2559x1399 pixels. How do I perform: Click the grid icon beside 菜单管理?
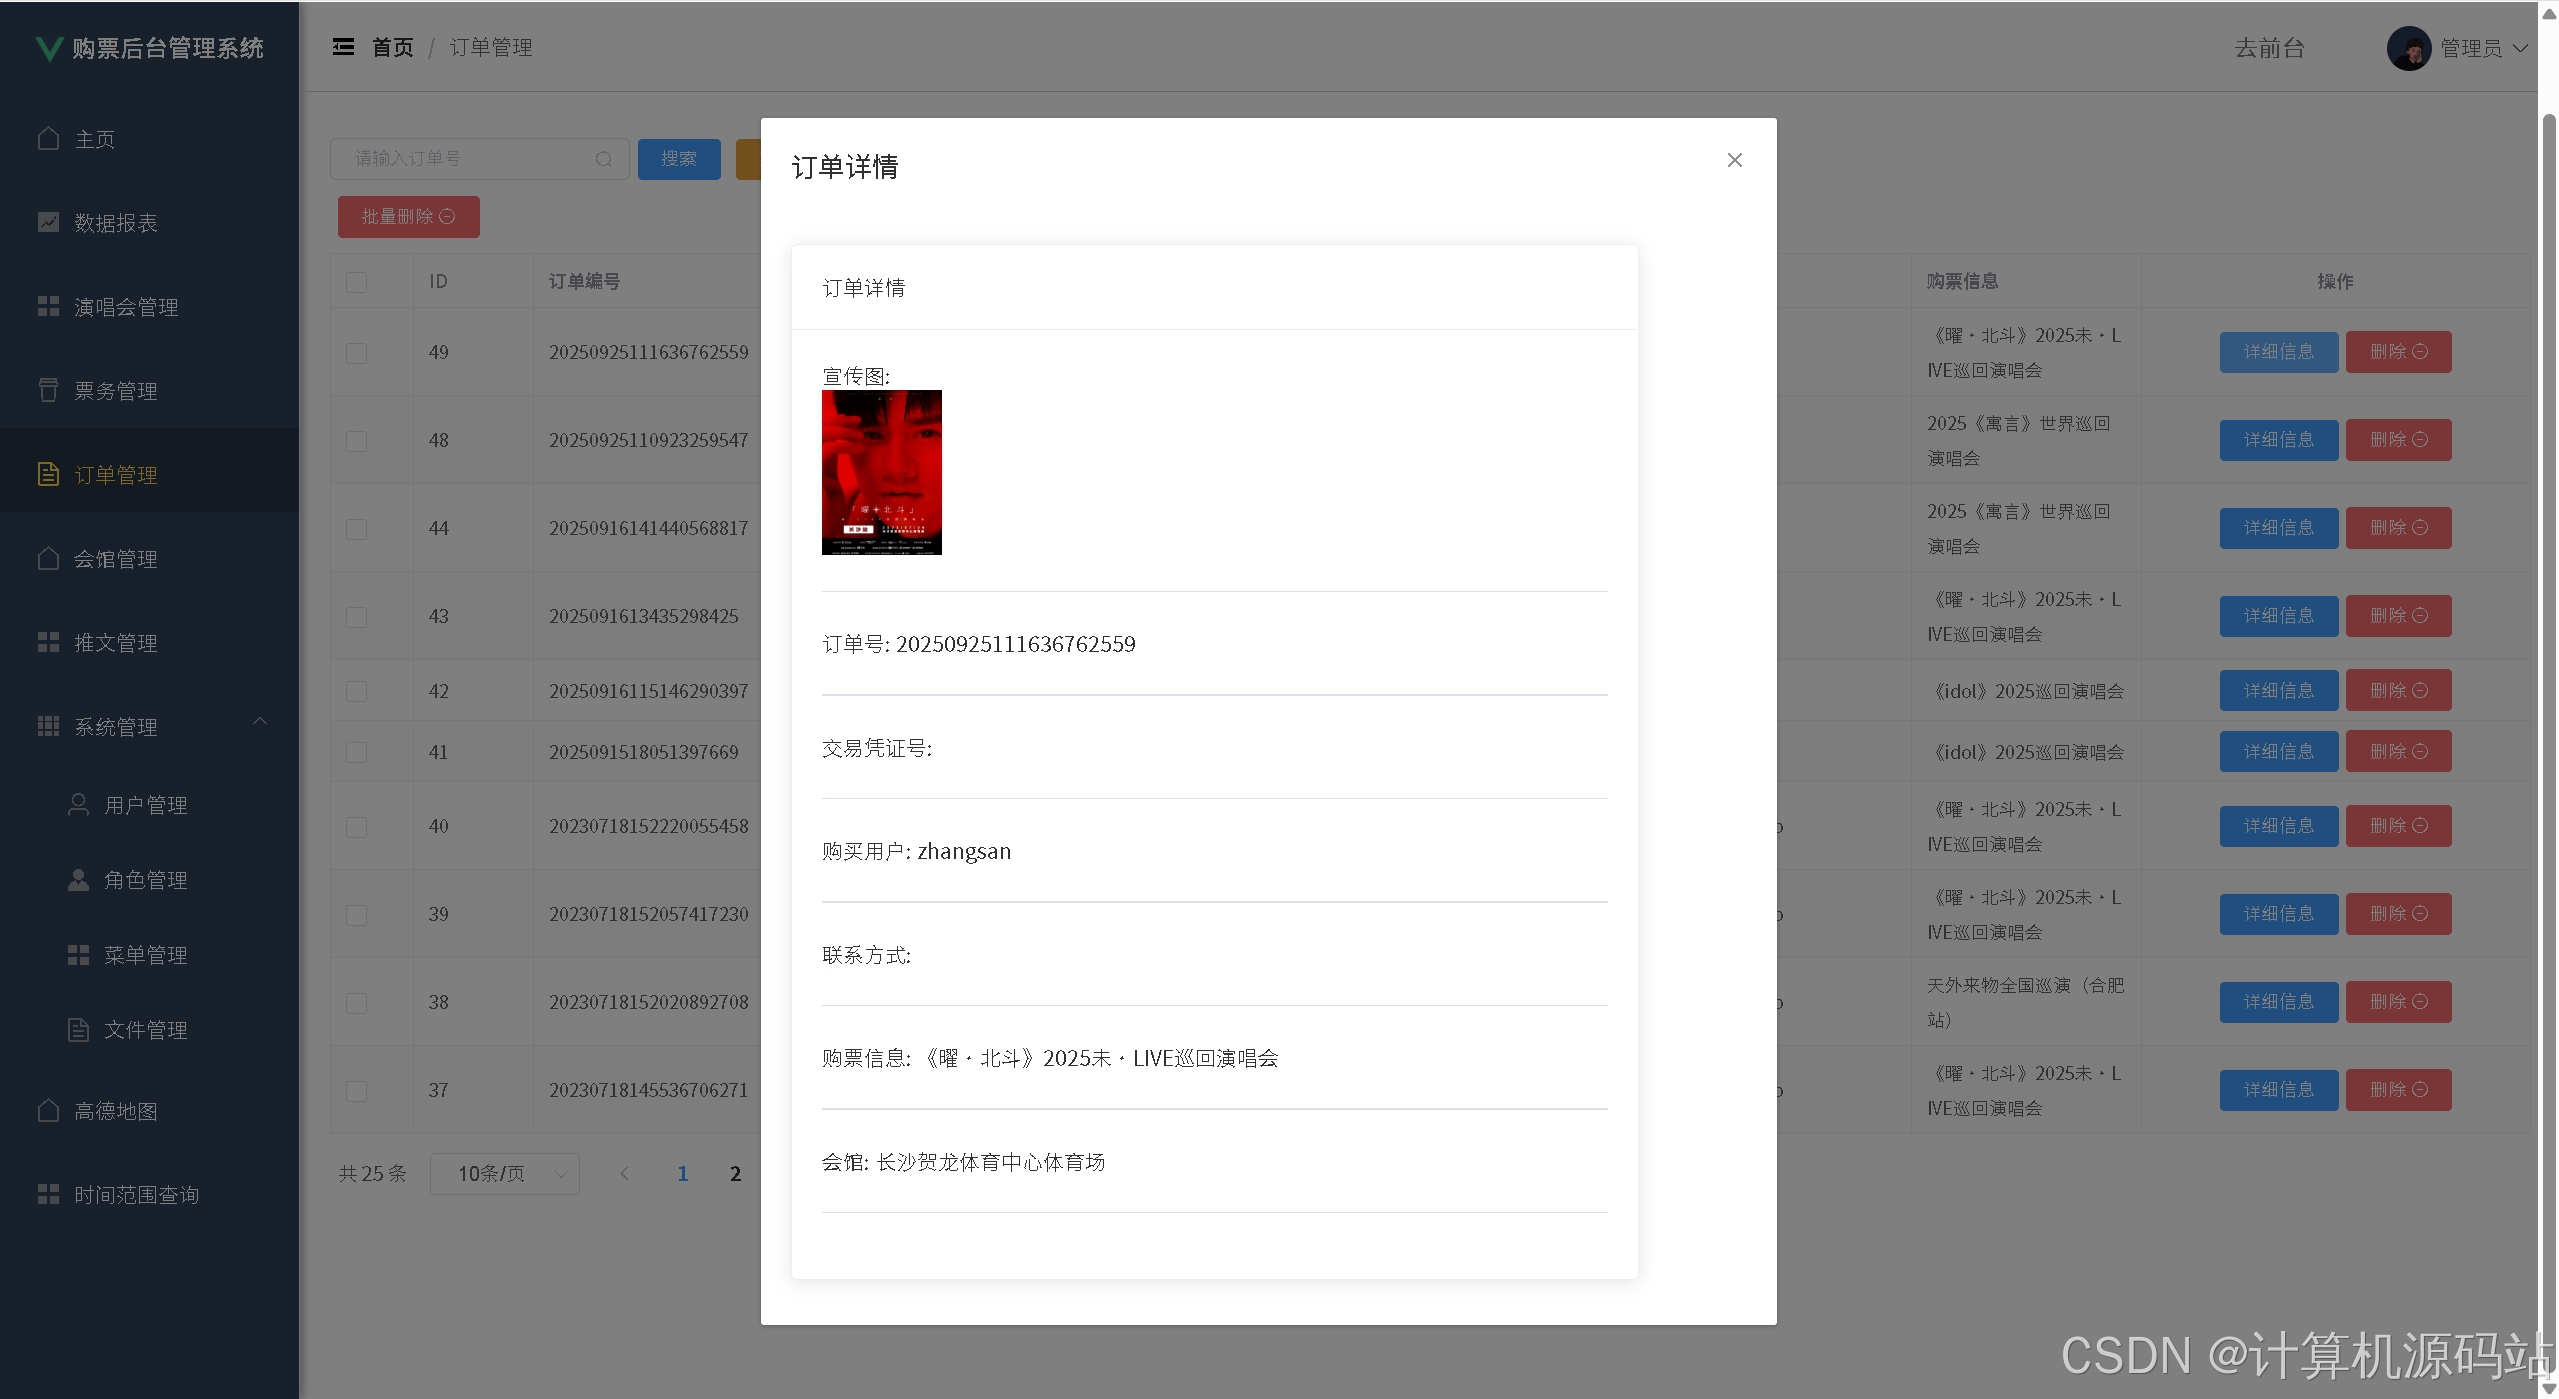click(x=78, y=955)
